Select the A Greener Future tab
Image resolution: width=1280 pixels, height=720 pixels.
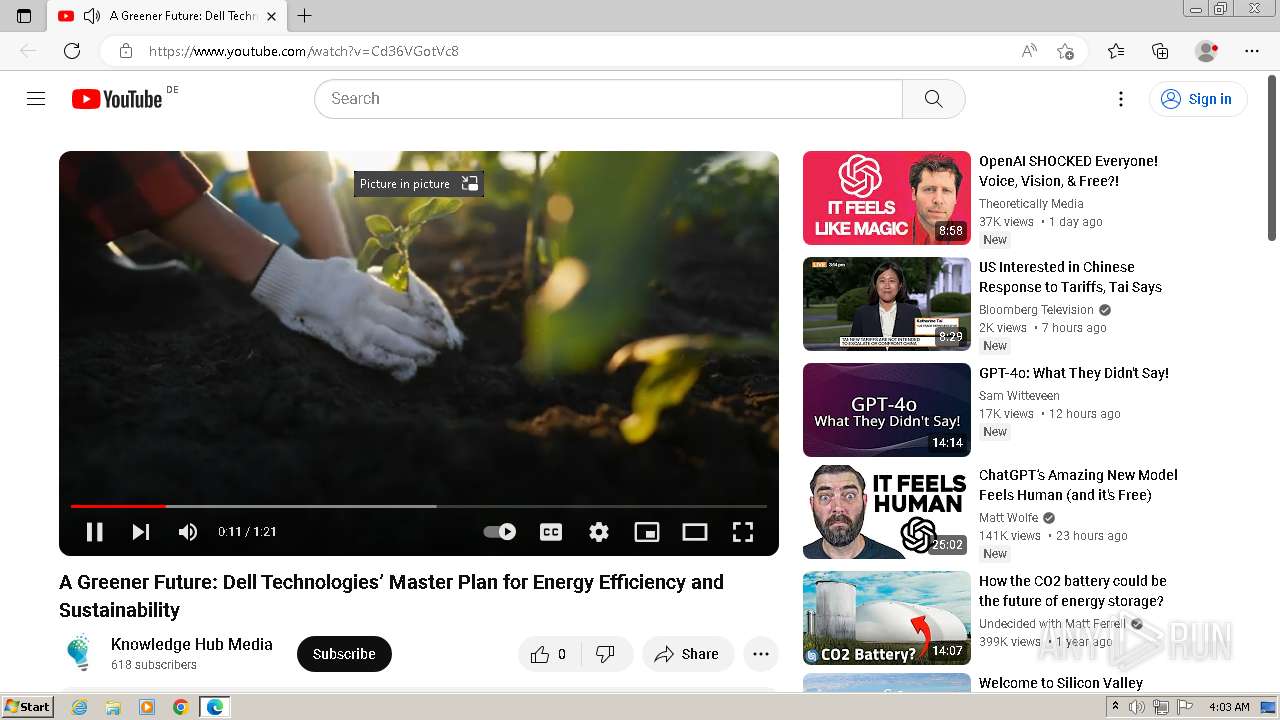(168, 16)
